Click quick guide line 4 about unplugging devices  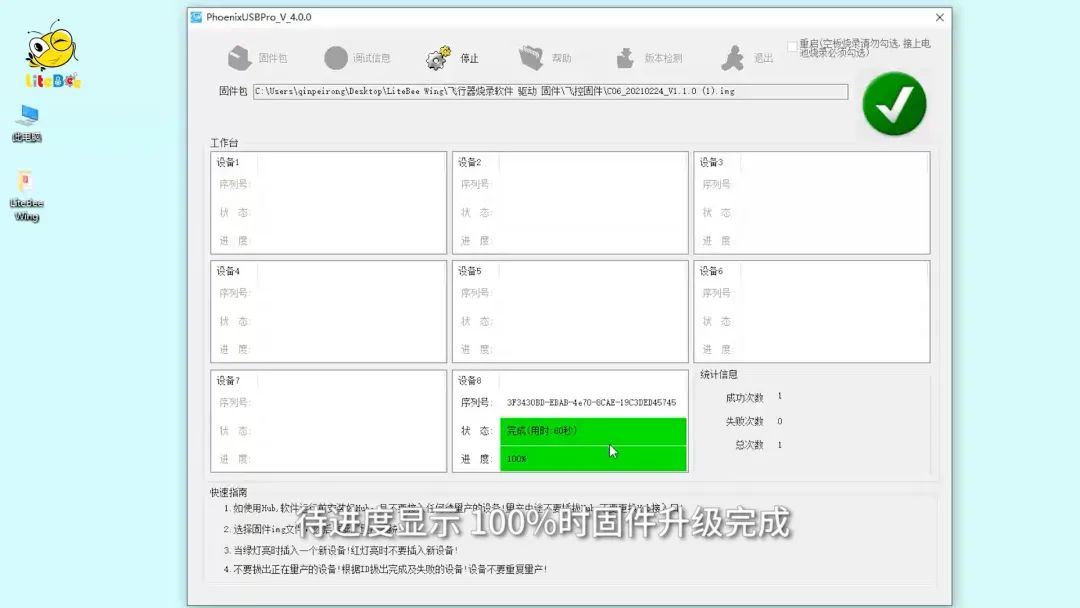[385, 569]
